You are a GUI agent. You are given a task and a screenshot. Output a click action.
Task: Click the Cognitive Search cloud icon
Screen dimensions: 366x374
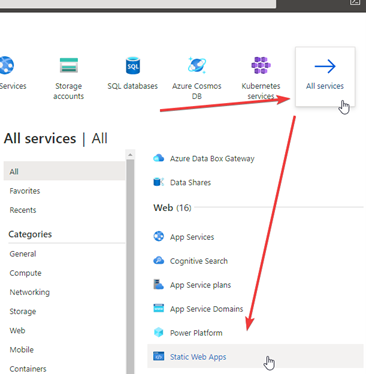(158, 260)
